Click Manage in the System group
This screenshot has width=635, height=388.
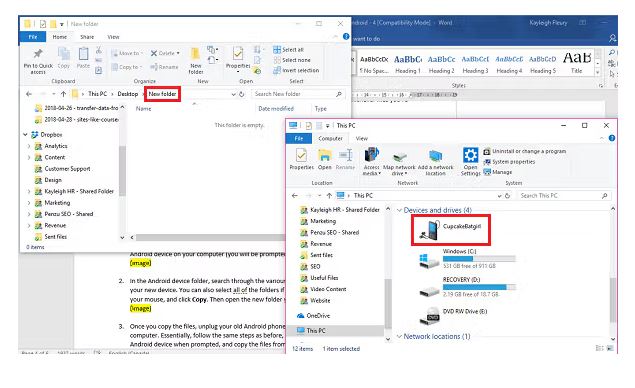point(498,172)
